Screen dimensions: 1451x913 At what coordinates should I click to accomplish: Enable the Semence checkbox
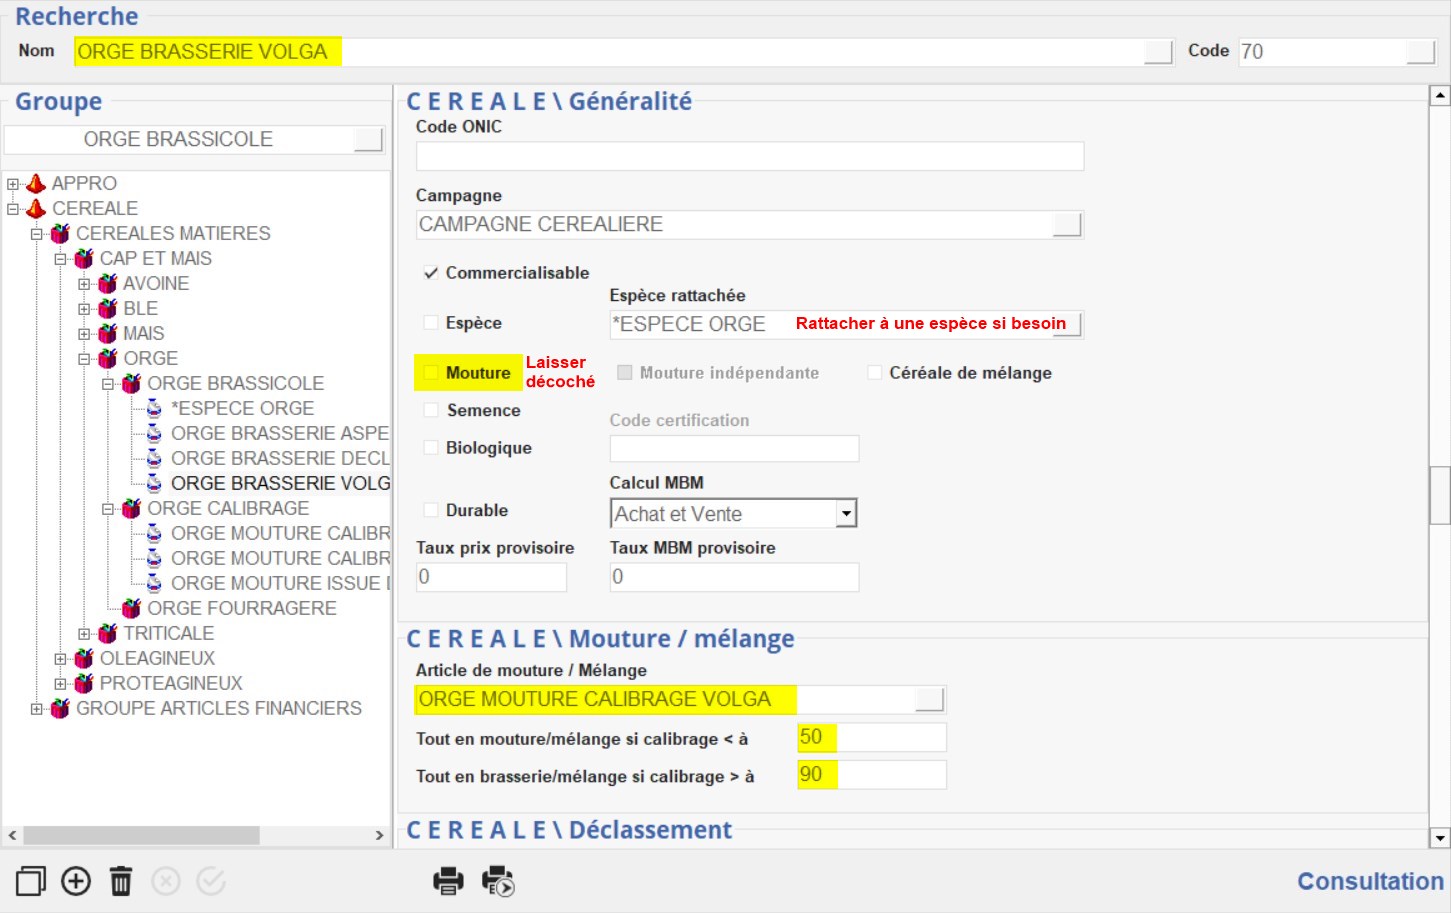click(431, 410)
